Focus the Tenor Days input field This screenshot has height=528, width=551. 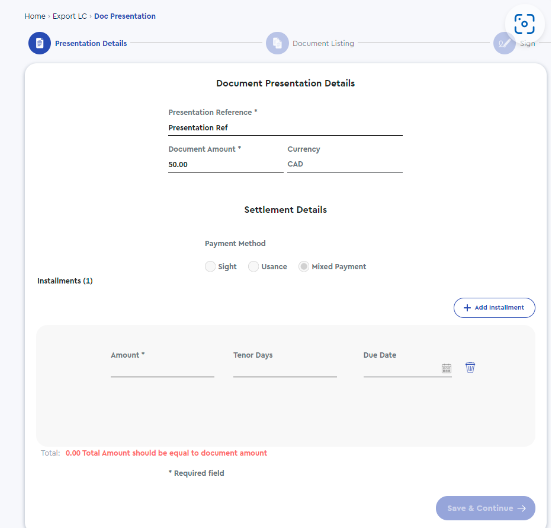coord(285,369)
